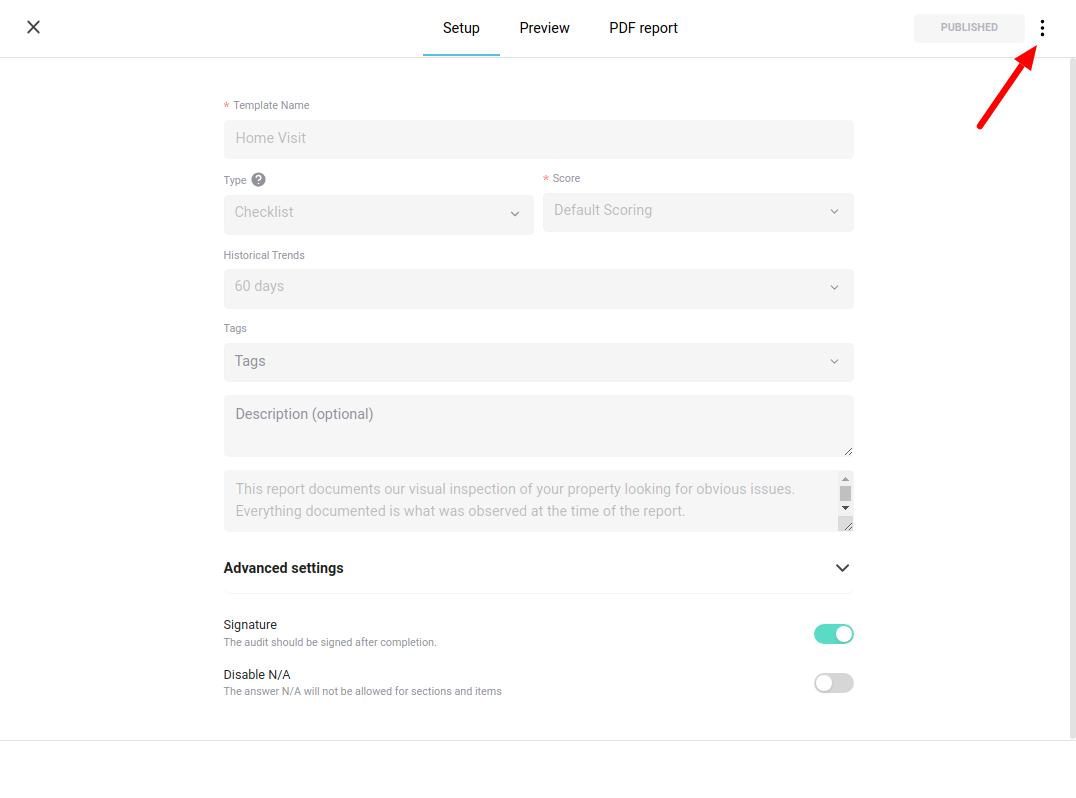Collapse the Advanced settings section
This screenshot has width=1076, height=798.
tap(842, 568)
